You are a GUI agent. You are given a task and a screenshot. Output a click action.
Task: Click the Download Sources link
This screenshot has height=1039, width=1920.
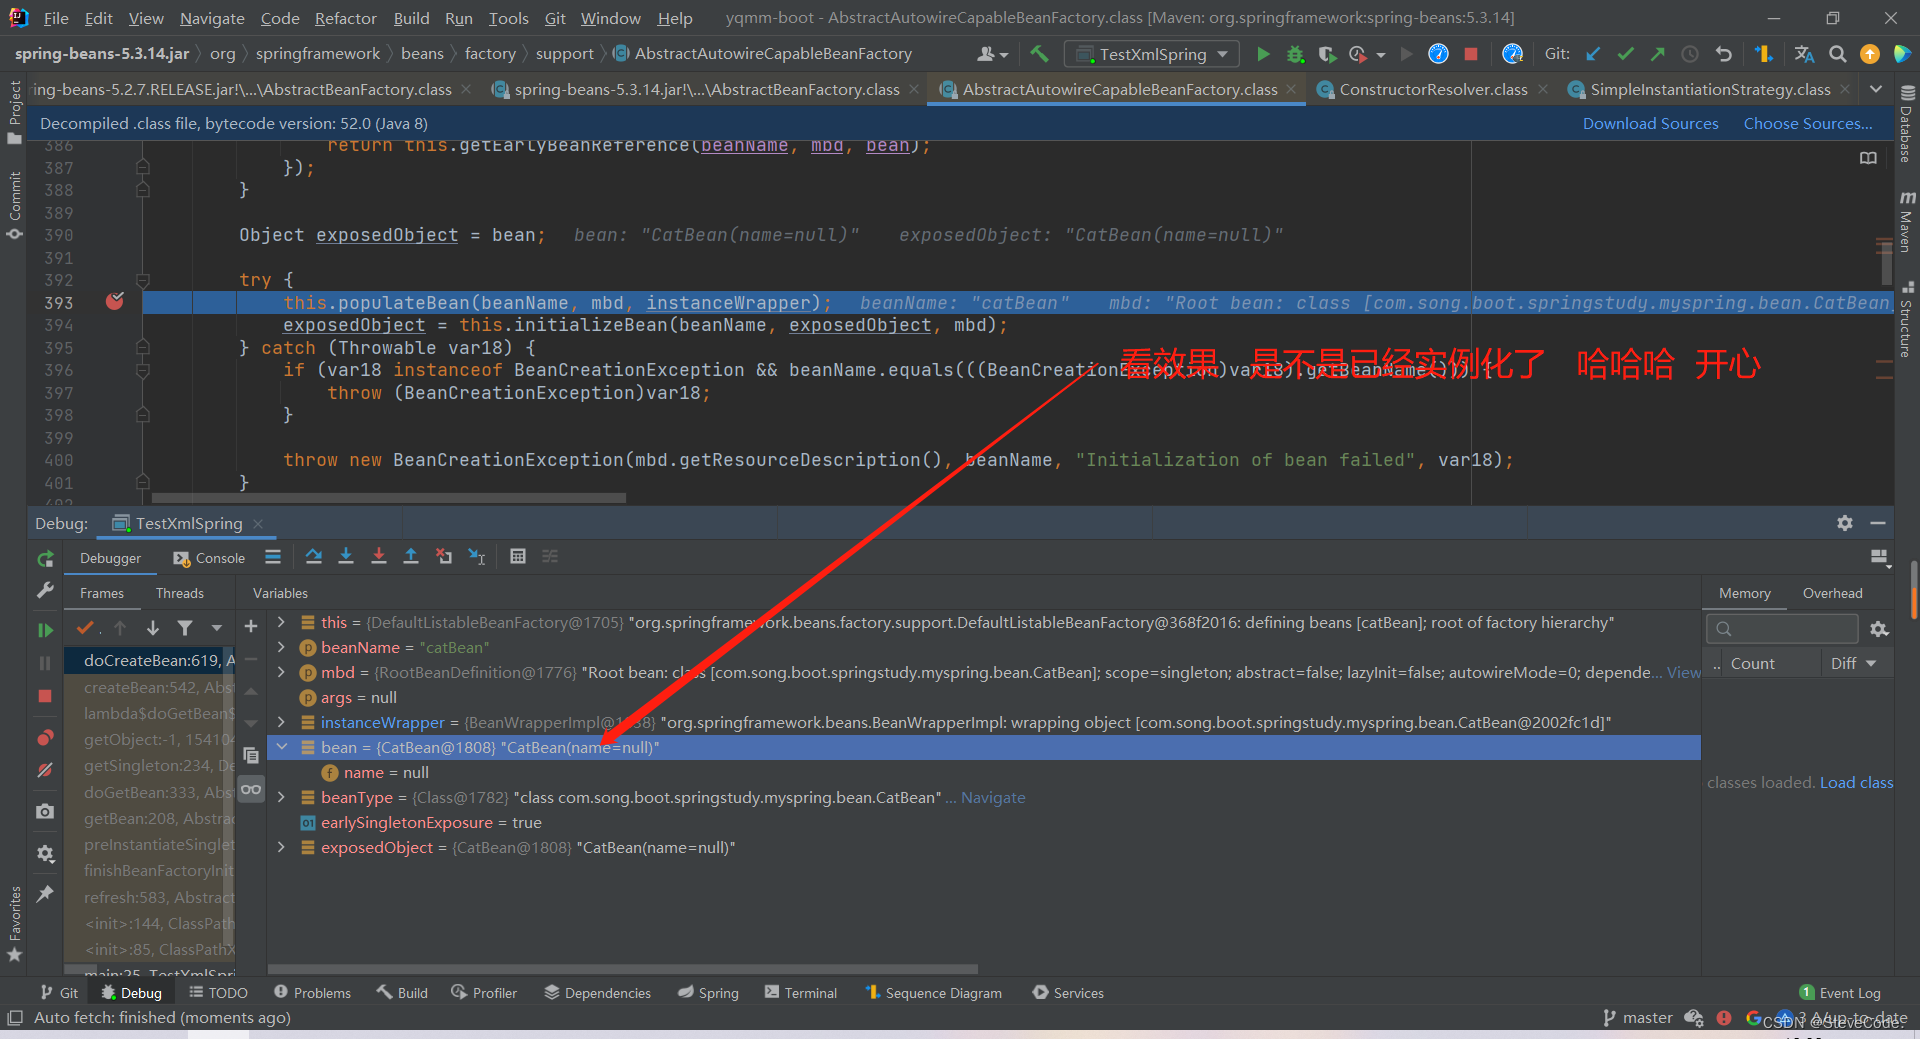point(1650,123)
